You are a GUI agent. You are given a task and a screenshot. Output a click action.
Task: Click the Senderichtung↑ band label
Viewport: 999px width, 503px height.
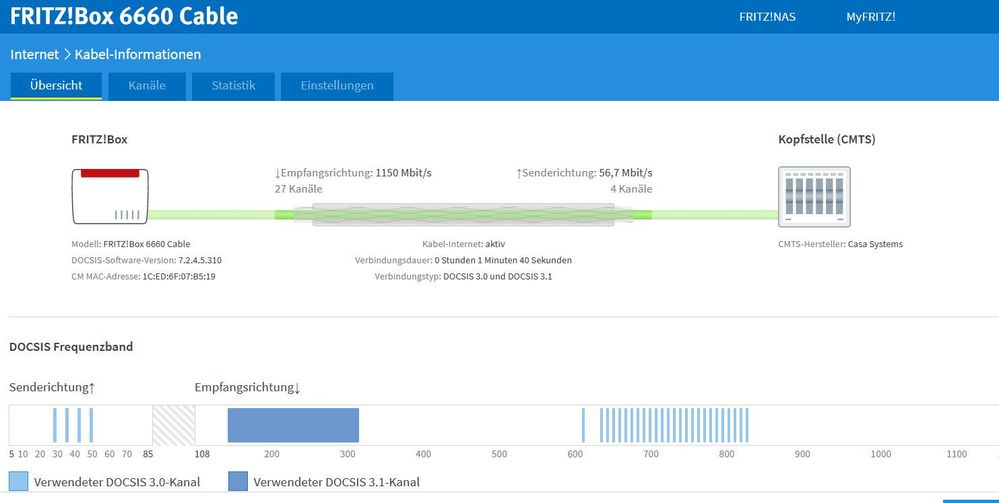(x=52, y=388)
